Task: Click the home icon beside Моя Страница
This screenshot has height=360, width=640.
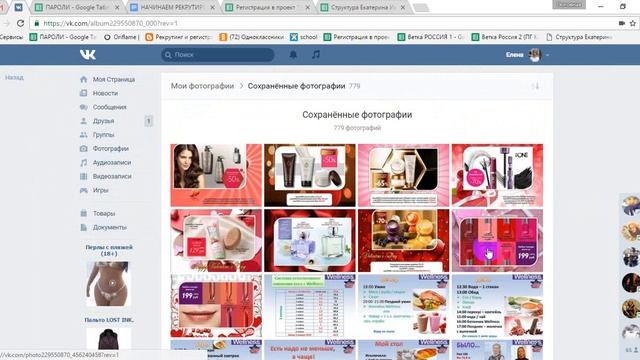Action: pyautogui.click(x=84, y=79)
